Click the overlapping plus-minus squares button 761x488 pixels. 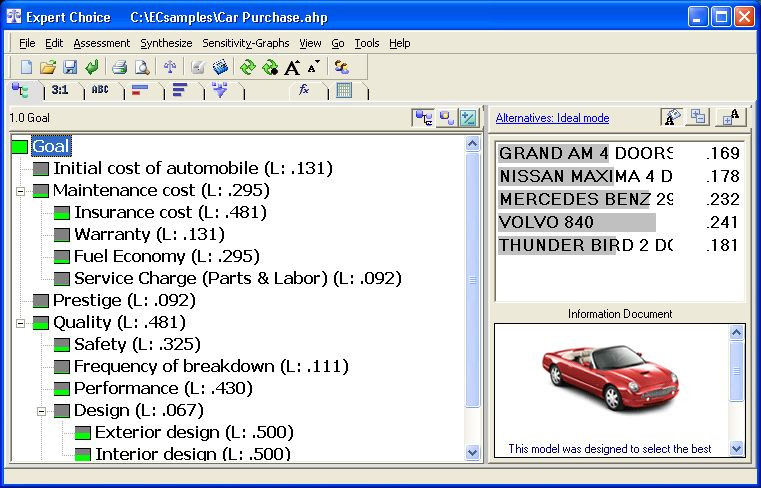(698, 118)
